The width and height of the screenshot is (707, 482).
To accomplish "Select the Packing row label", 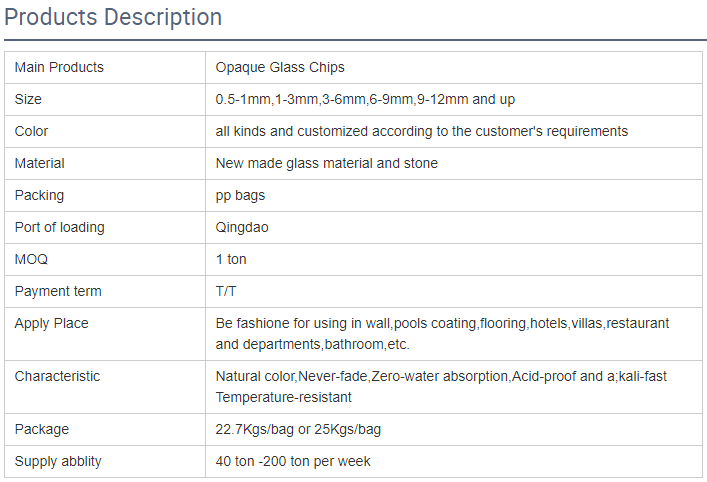I will click(x=39, y=196).
